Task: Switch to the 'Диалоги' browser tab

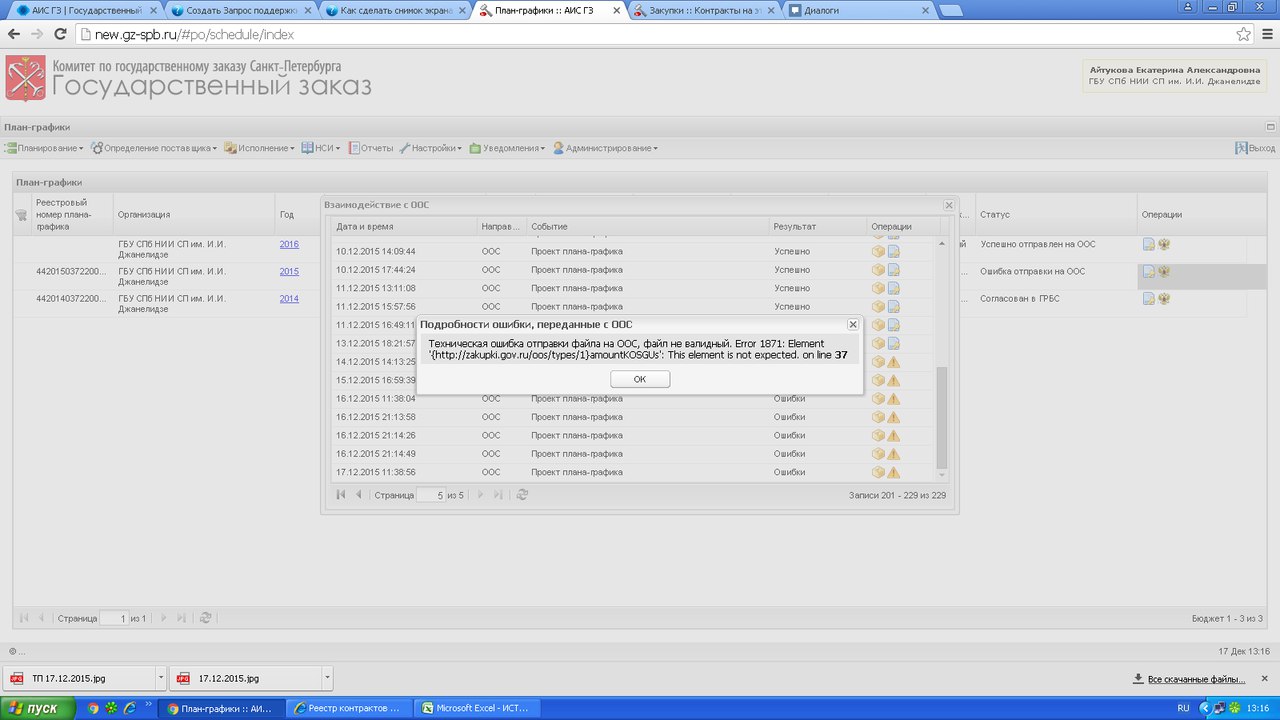Action: click(x=860, y=10)
